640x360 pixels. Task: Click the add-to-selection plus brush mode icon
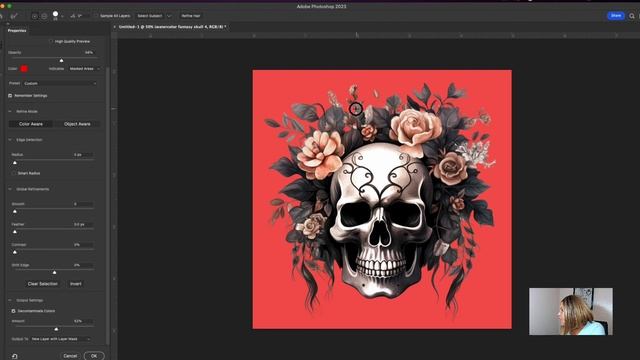[x=35, y=16]
